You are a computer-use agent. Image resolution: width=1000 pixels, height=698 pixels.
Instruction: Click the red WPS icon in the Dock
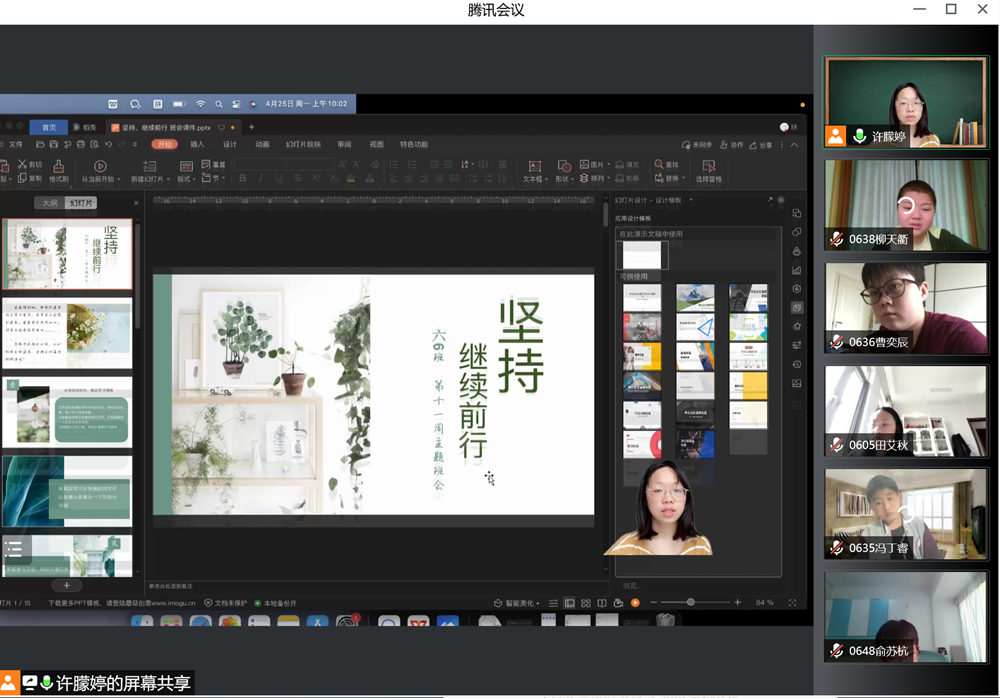[418, 621]
